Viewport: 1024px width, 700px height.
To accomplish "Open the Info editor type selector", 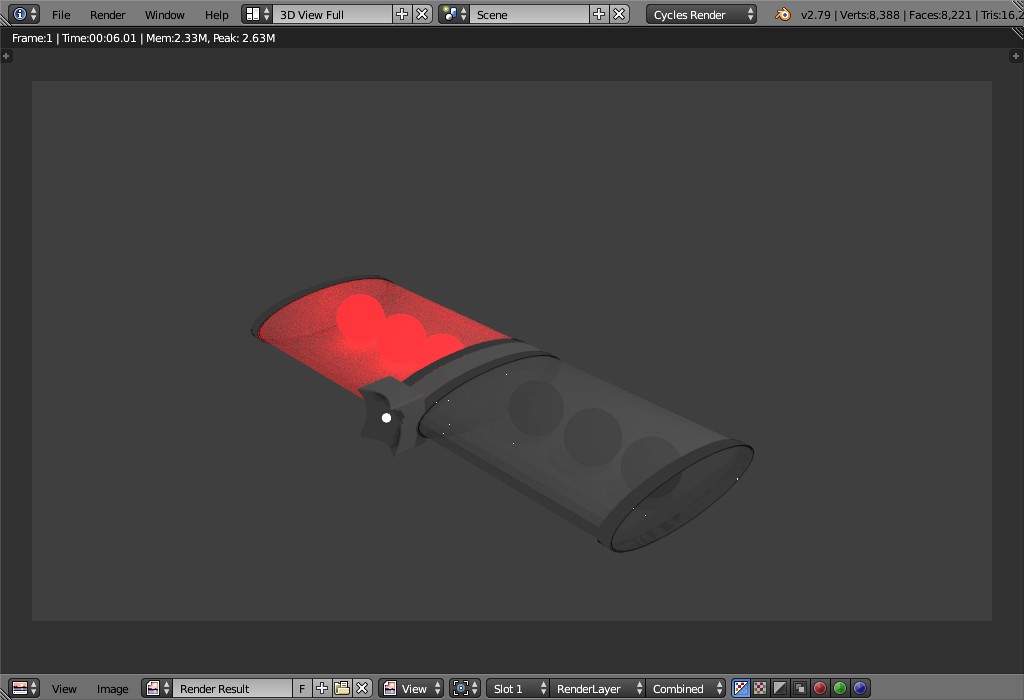I will click(24, 14).
